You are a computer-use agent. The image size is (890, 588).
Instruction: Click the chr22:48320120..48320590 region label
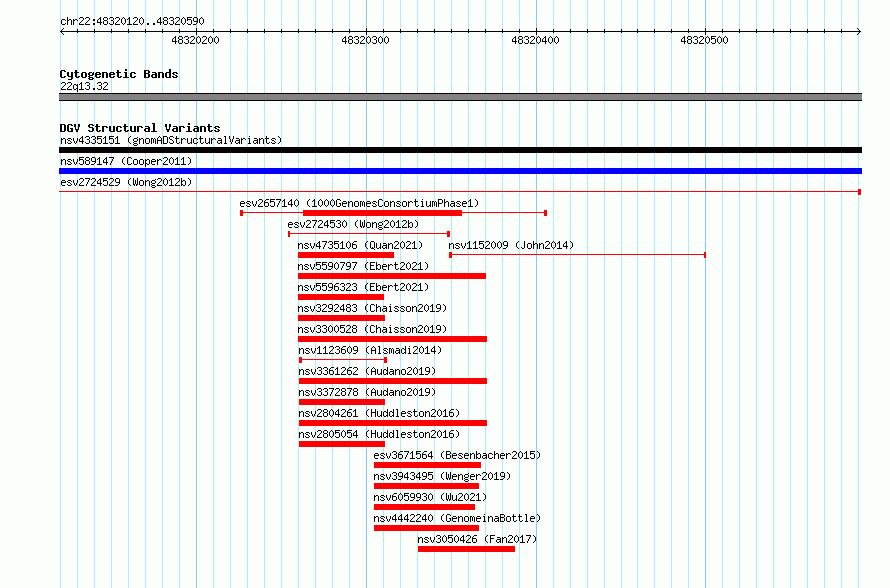132,21
